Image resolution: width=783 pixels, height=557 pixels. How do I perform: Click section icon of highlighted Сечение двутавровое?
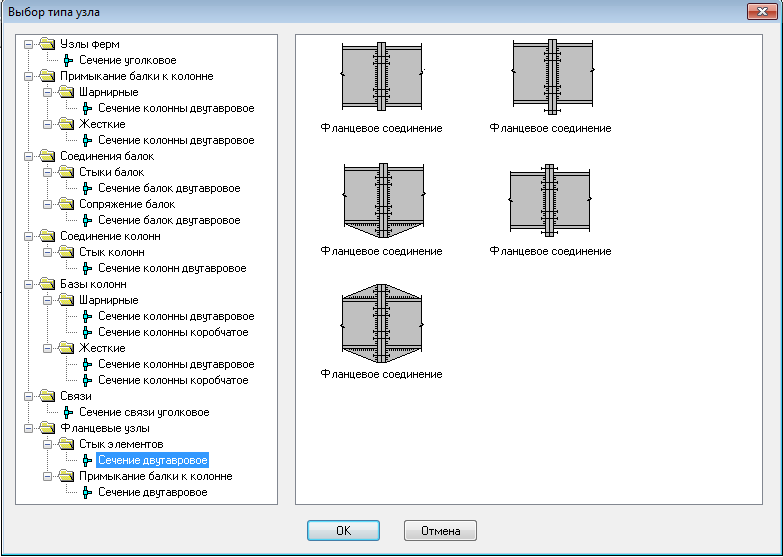point(87,460)
